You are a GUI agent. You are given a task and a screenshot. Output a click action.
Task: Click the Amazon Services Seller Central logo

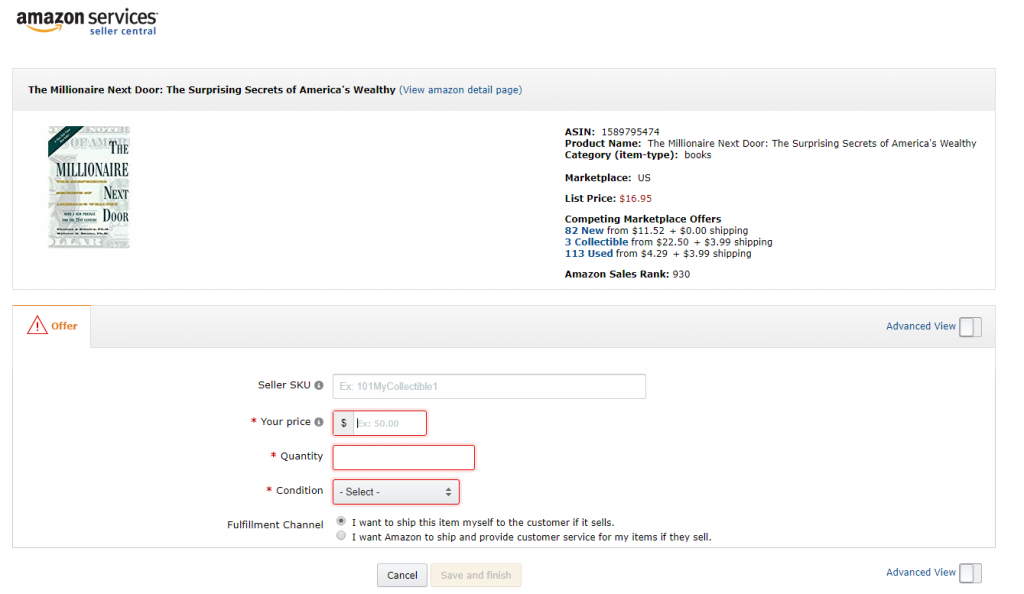pyautogui.click(x=87, y=22)
